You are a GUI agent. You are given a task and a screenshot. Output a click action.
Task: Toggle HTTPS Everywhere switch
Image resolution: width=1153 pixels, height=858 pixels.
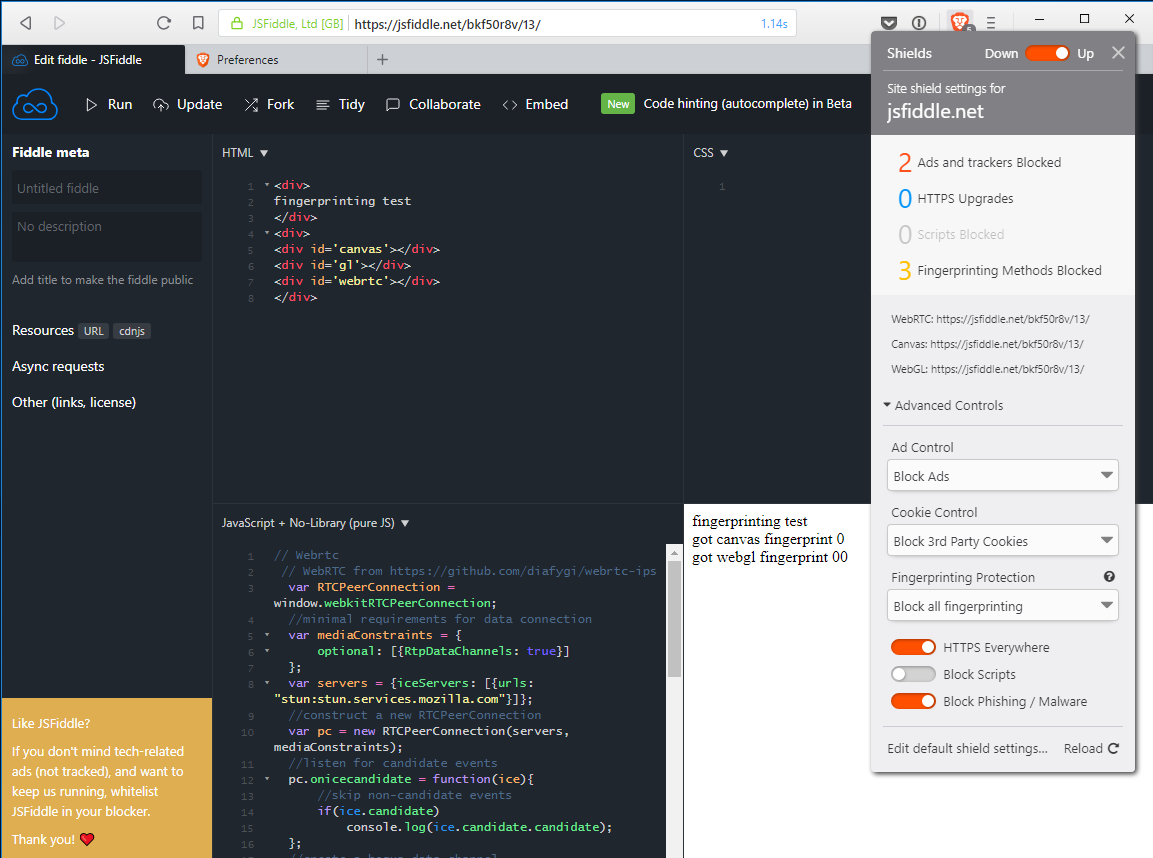coord(913,647)
